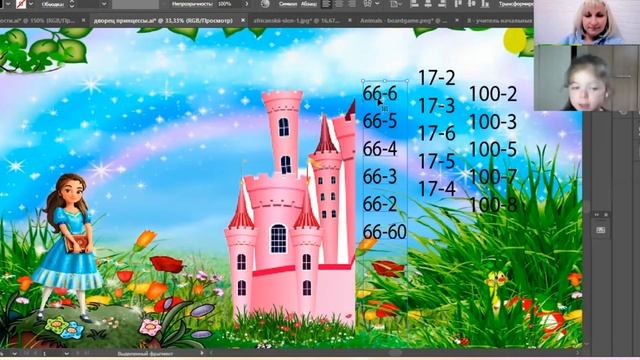Click the 66-60 text line
This screenshot has height=360, width=640.
[384, 232]
